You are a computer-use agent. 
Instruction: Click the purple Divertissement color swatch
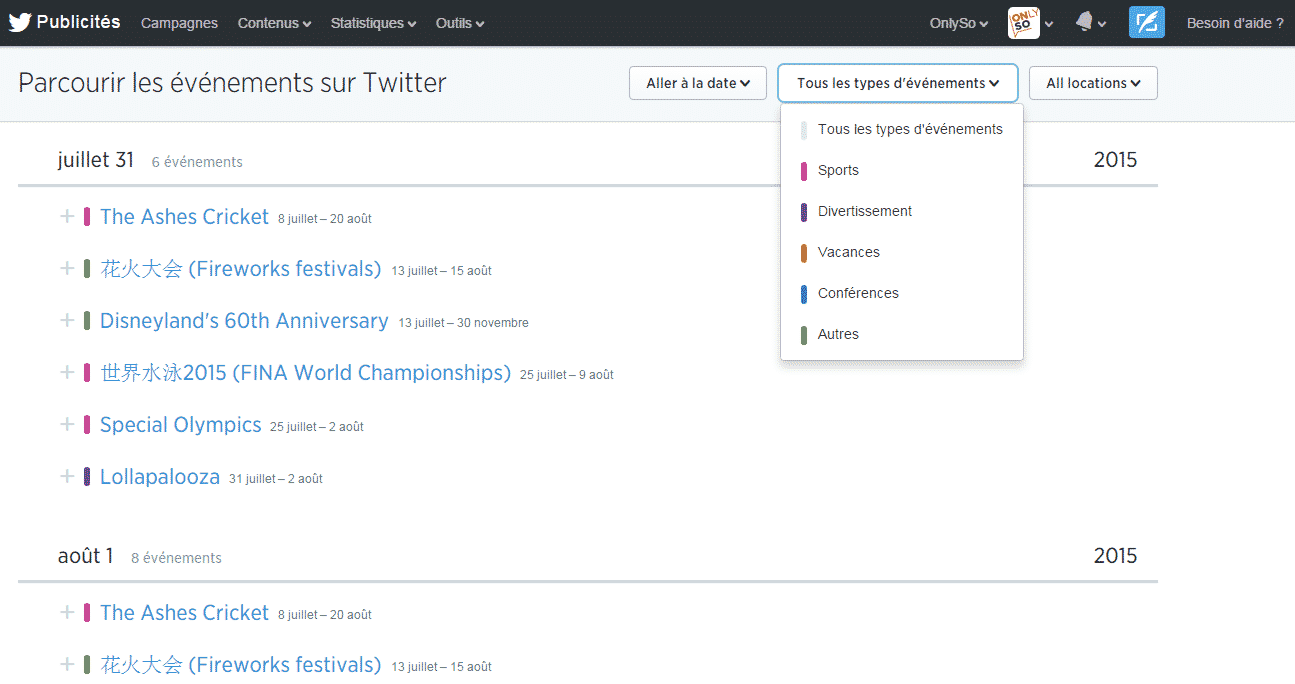click(x=804, y=212)
